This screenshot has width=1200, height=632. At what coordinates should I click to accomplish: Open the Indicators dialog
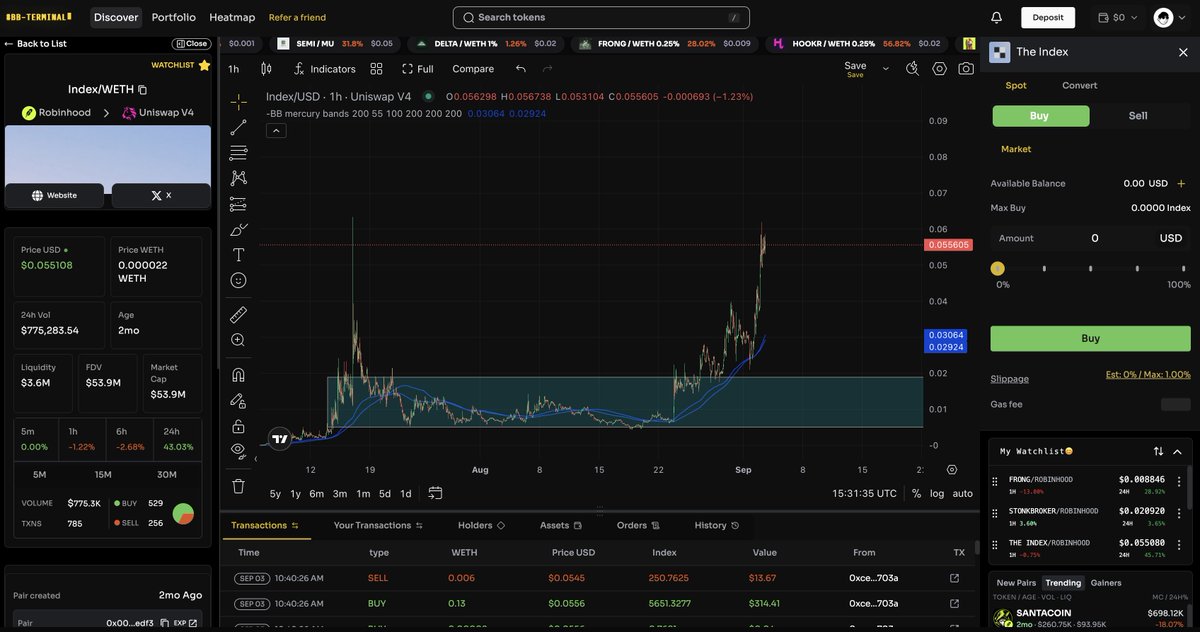324,69
